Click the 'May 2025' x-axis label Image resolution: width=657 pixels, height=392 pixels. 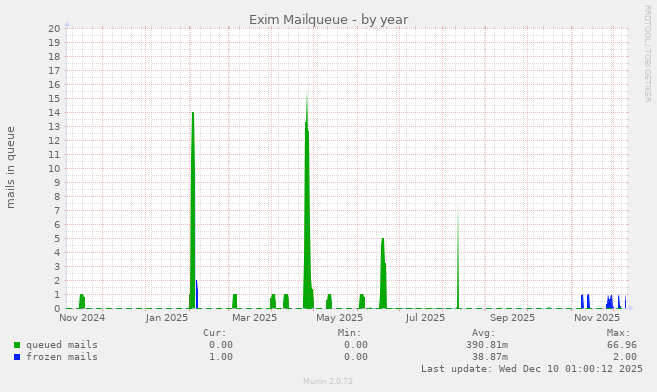339,318
